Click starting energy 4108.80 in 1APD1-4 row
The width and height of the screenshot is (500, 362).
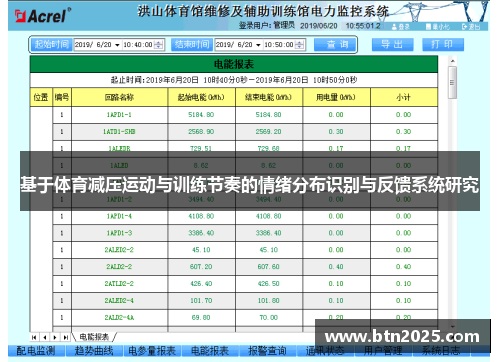(201, 216)
